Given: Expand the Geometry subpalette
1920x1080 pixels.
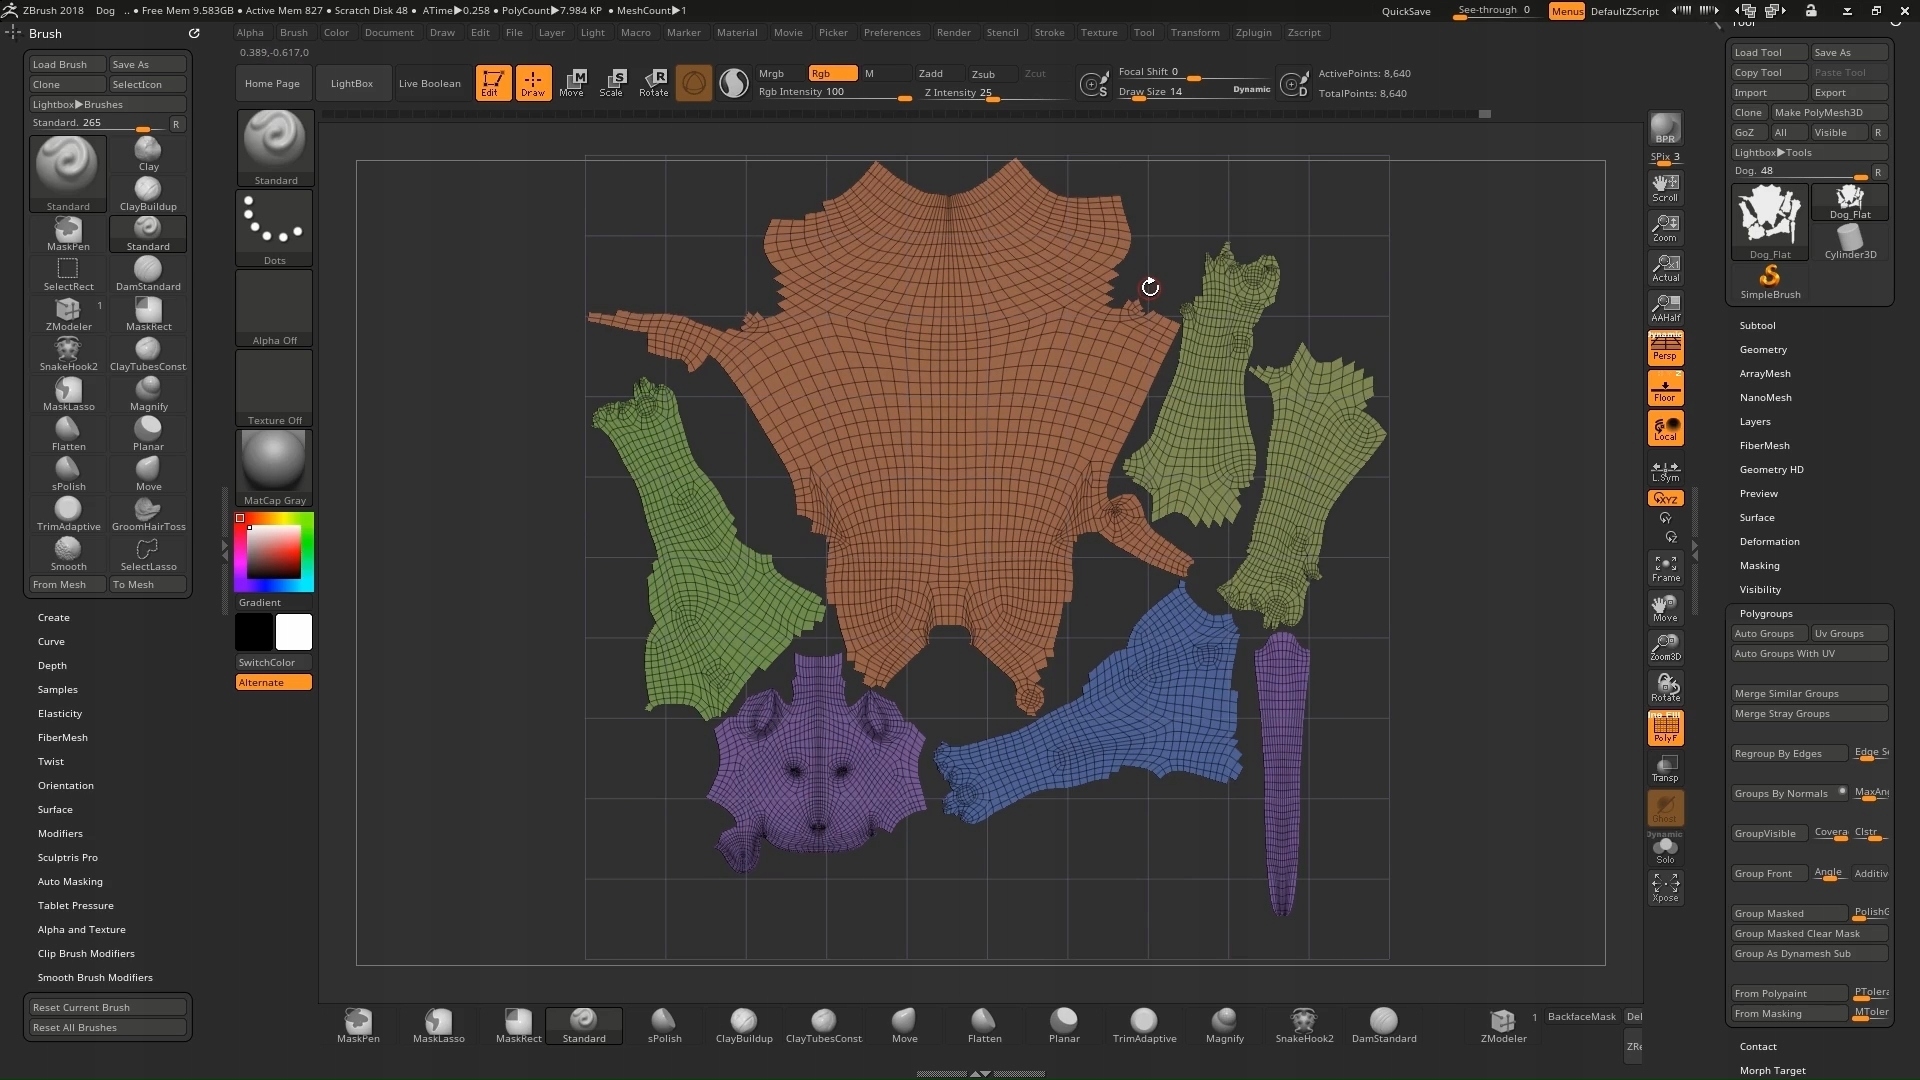Looking at the screenshot, I should [x=1763, y=350].
